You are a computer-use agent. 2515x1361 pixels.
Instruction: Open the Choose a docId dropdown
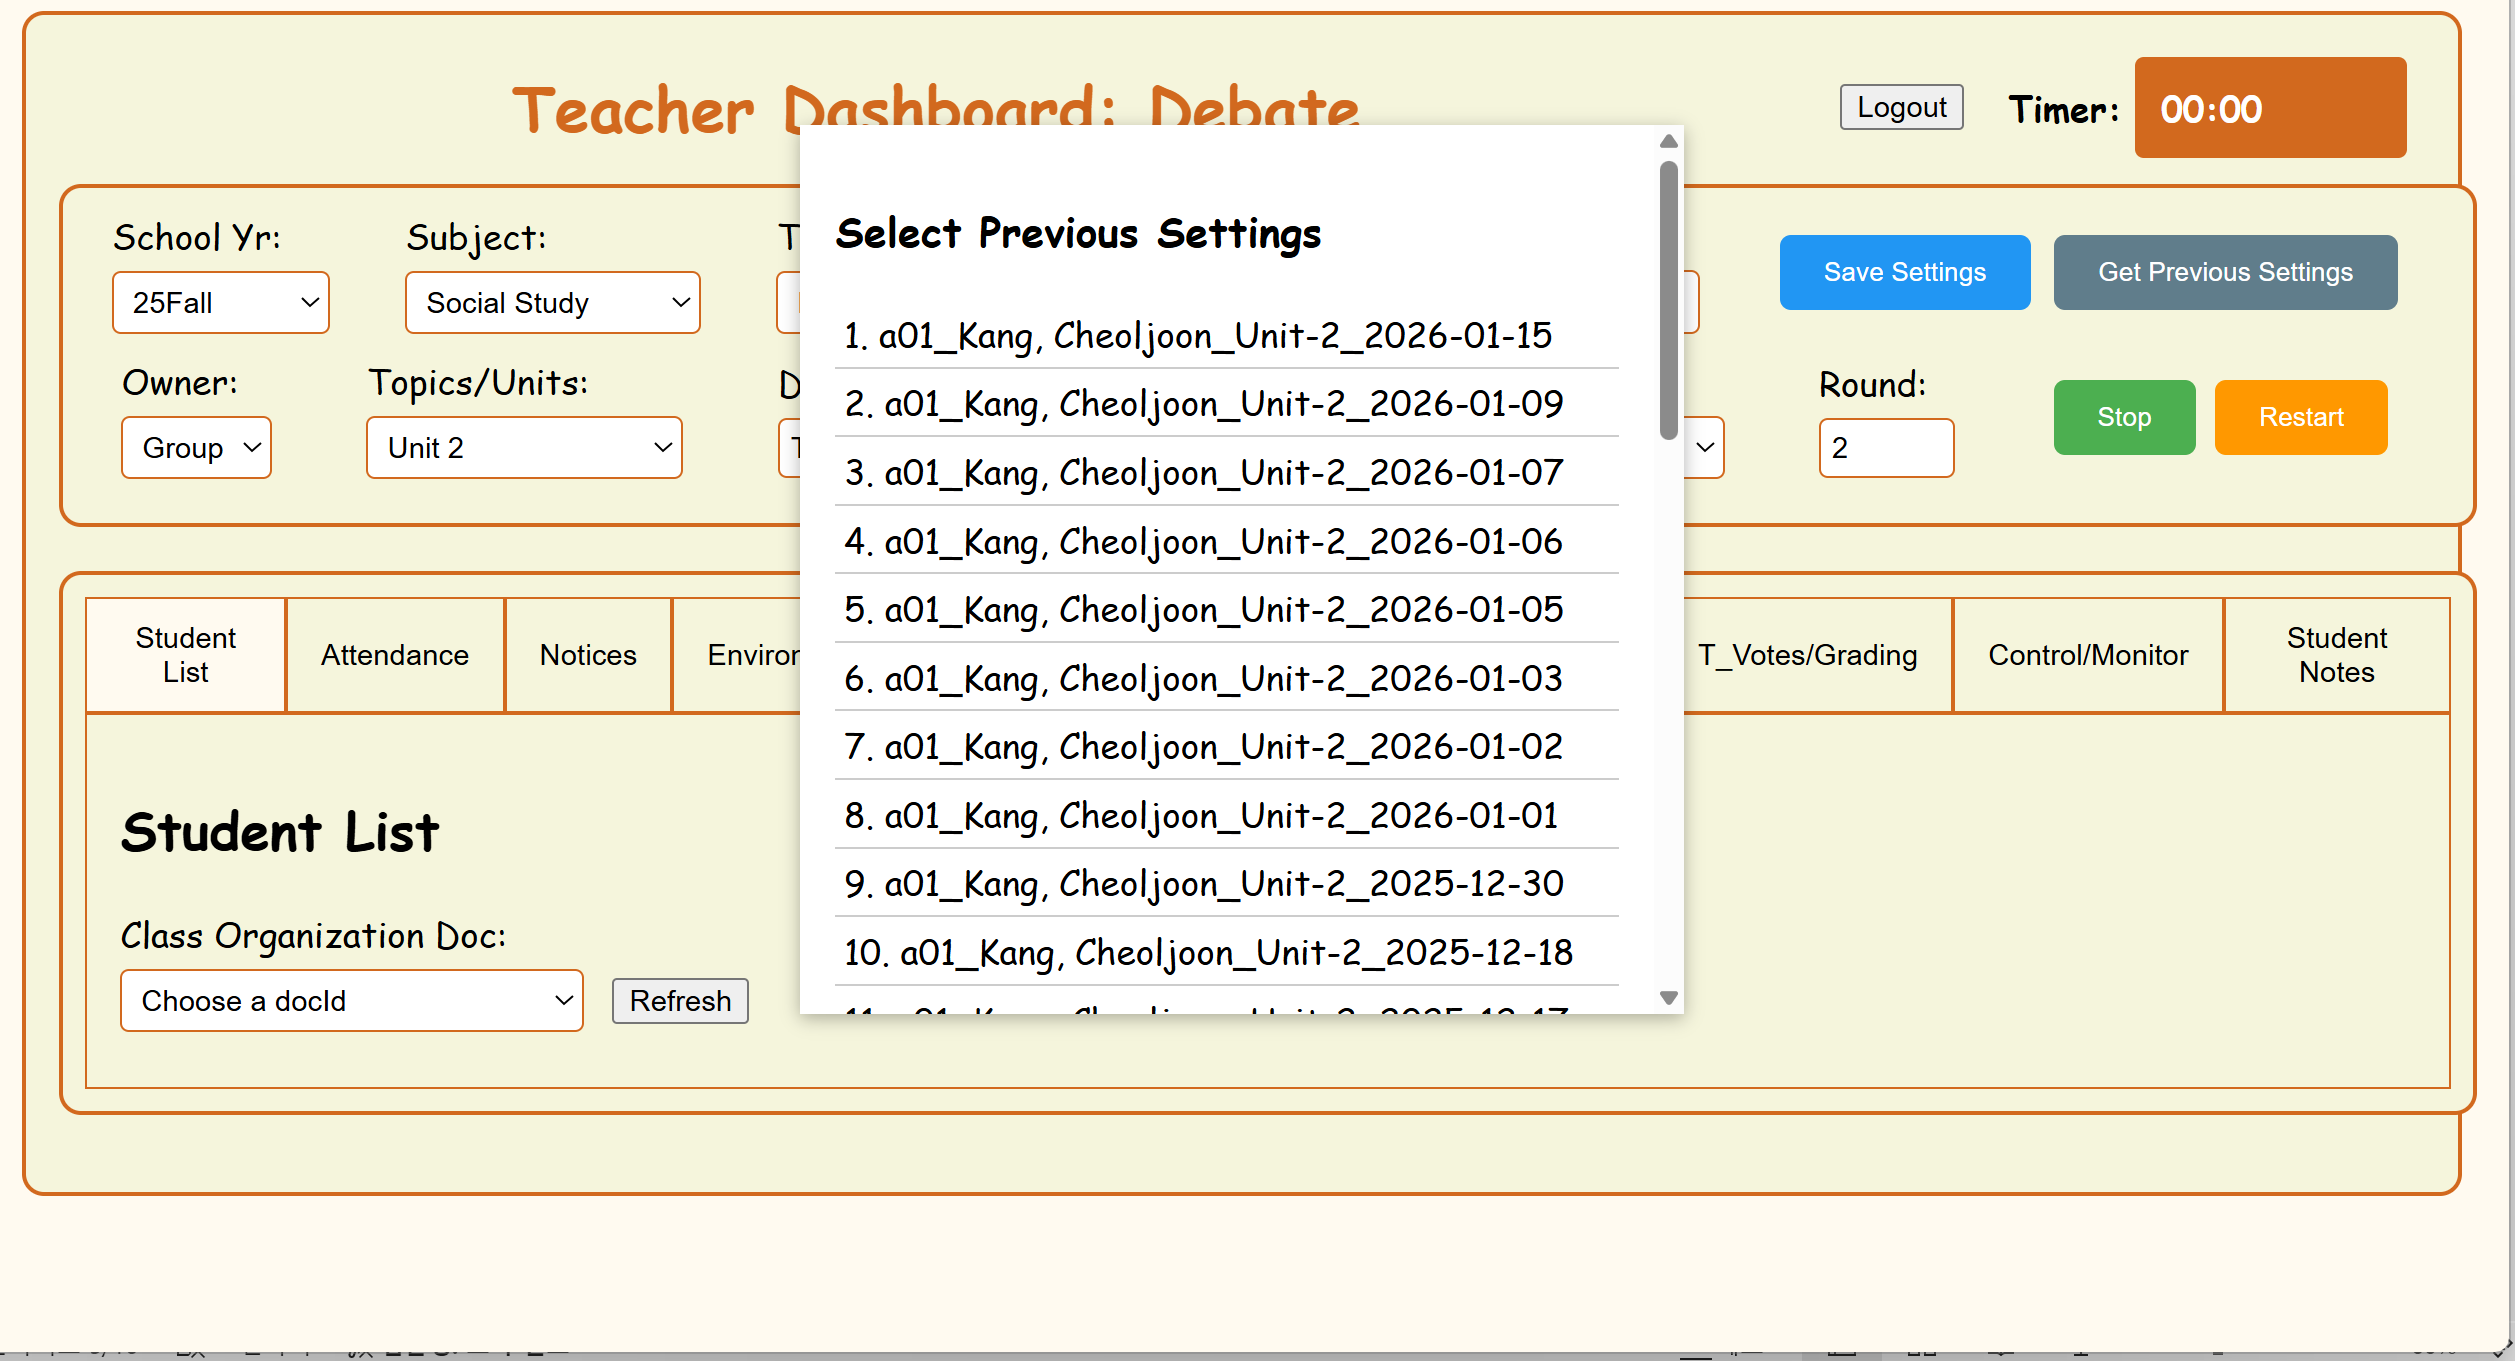pos(351,1000)
